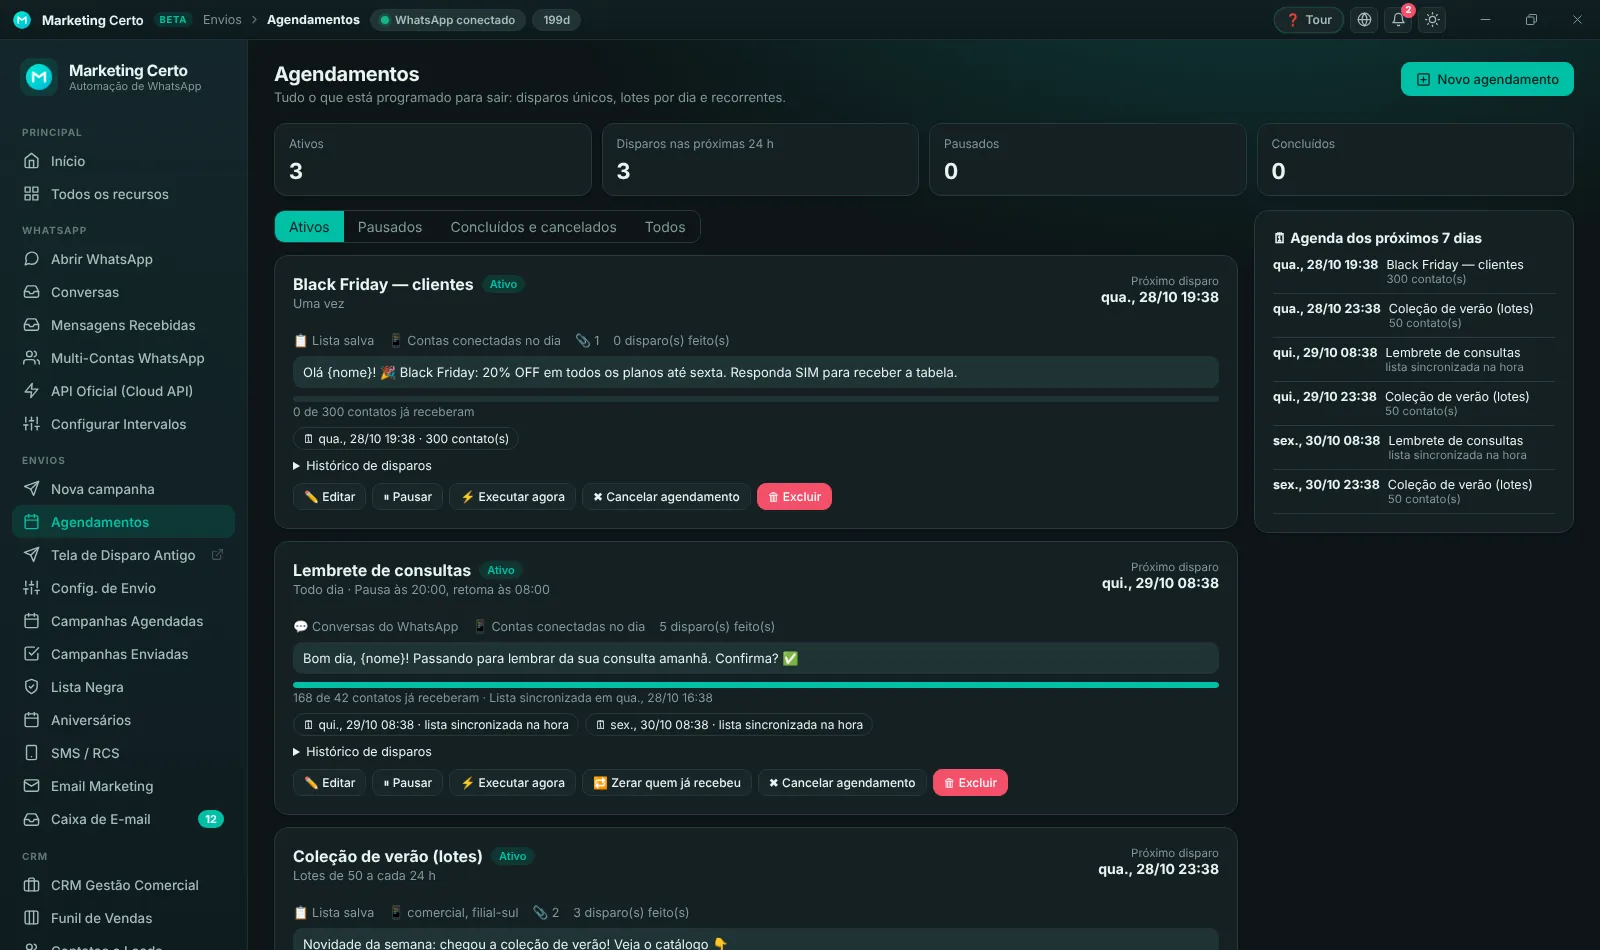Pause the Black Friday — clientes schedule
Image resolution: width=1600 pixels, height=950 pixels.
coord(408,497)
